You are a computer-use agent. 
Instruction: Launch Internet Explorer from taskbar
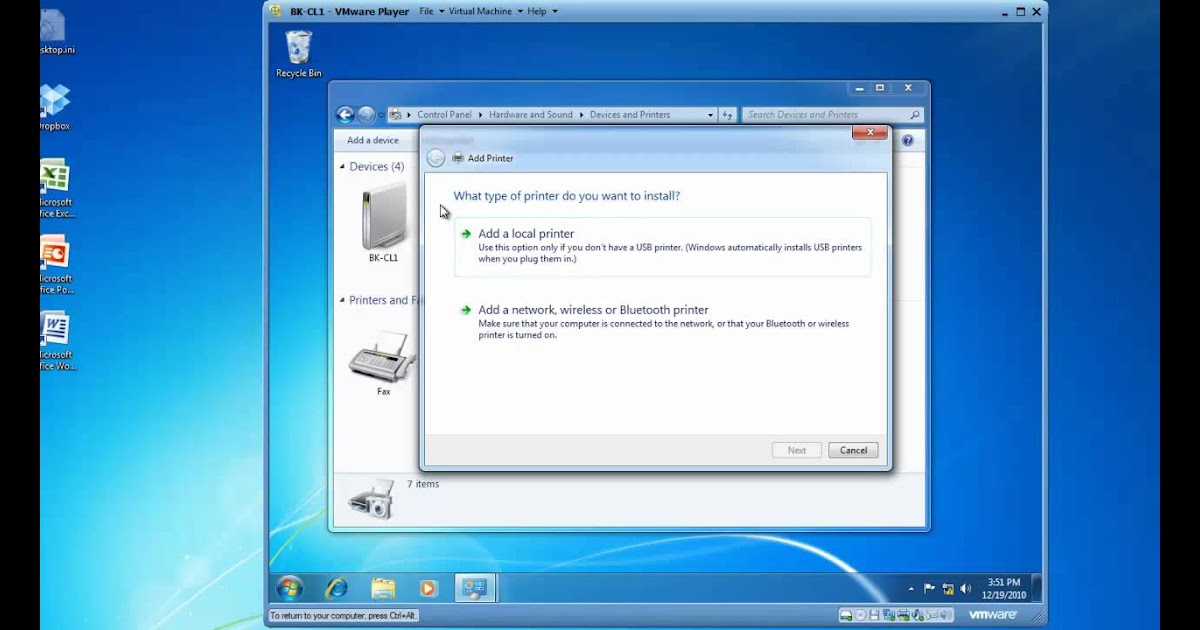pos(337,588)
